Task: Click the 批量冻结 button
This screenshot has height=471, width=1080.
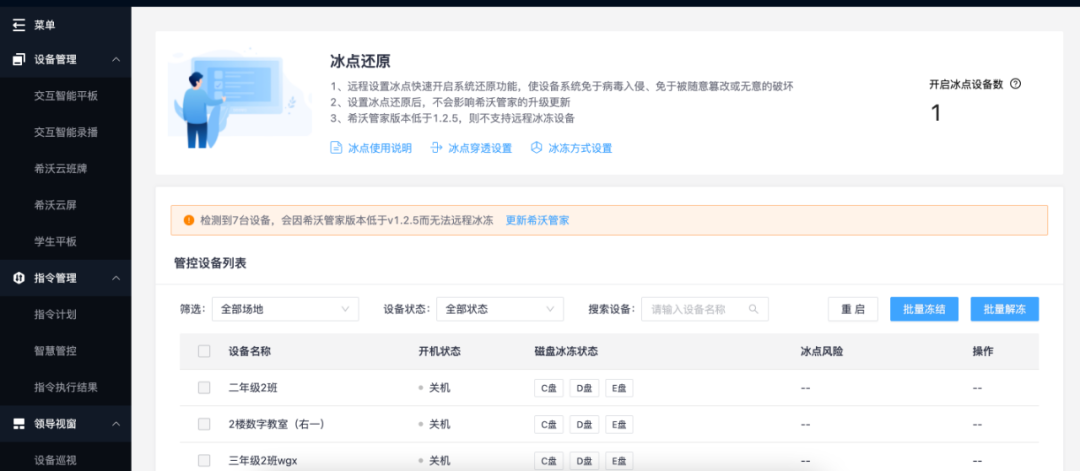Action: [924, 309]
